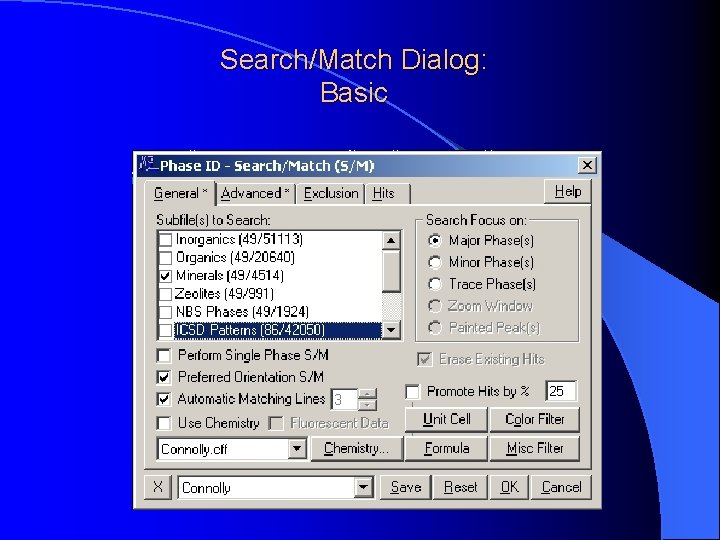Screen dimensions: 720x540
Task: Click subfile list scroll down arrow
Action: pos(391,330)
